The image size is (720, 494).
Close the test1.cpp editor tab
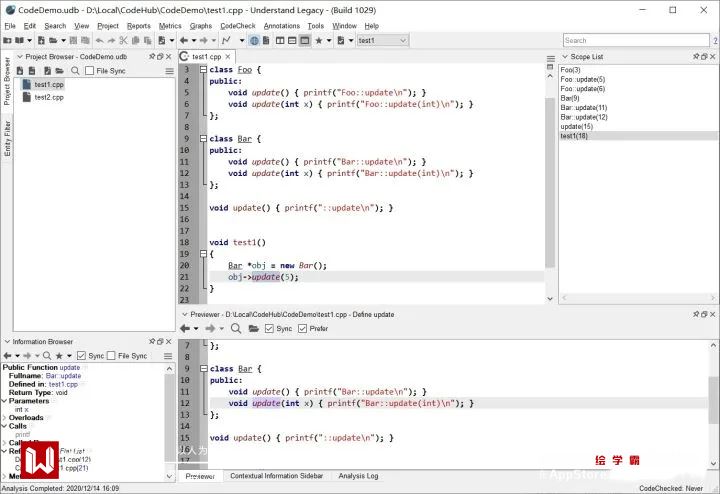[228, 56]
